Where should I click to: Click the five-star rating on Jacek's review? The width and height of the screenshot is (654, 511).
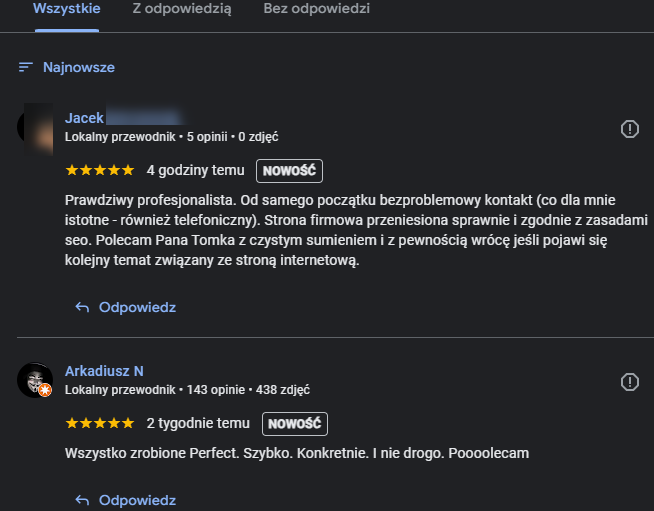[100, 170]
